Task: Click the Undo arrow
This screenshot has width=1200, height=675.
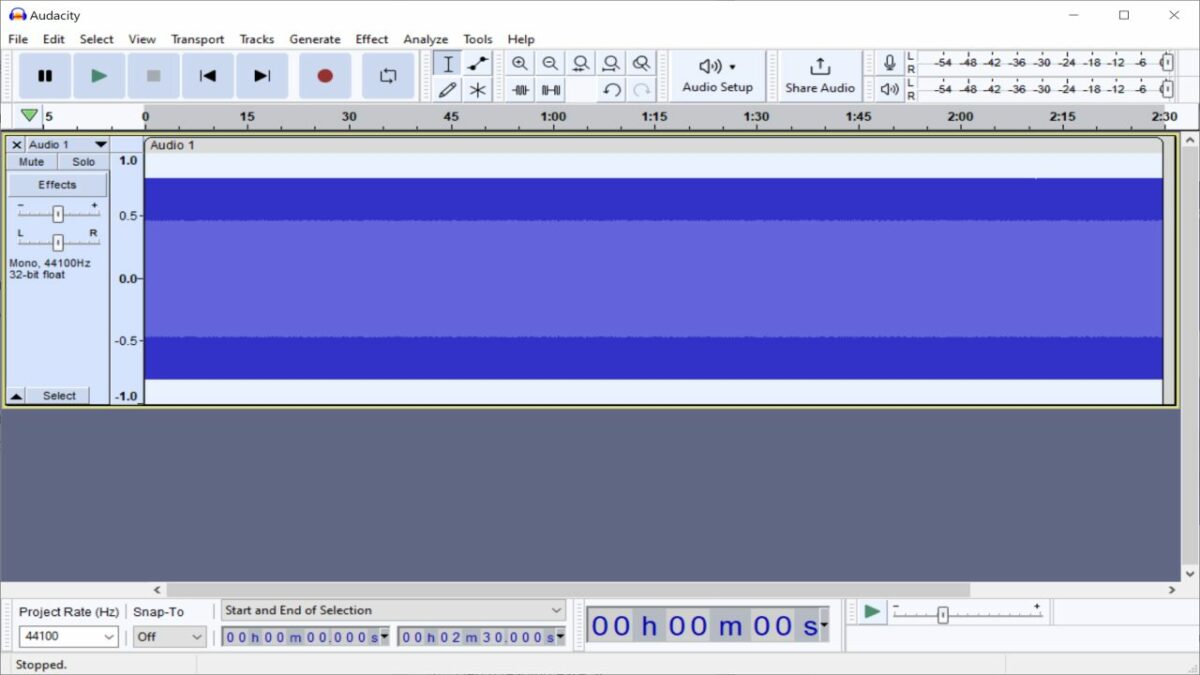Action: (611, 90)
